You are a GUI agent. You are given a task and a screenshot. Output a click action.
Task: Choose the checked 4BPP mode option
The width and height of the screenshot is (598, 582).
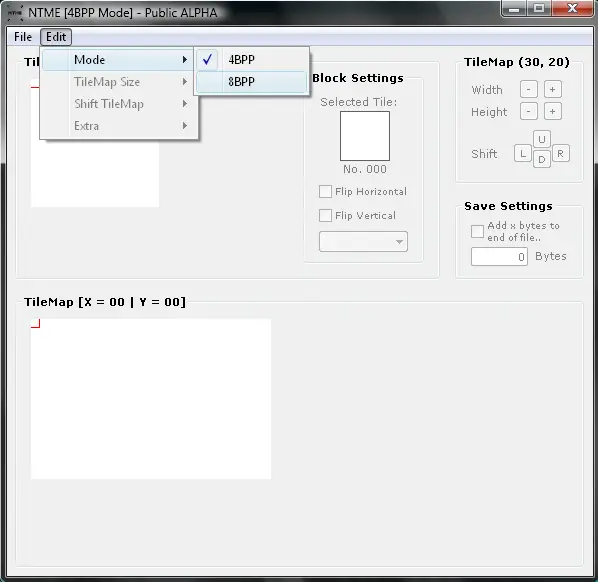click(251, 59)
